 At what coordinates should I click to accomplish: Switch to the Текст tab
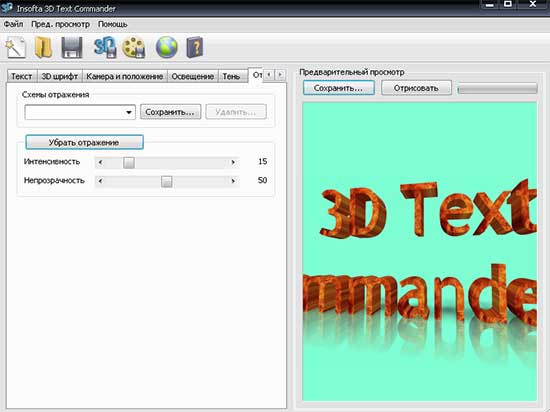point(22,76)
